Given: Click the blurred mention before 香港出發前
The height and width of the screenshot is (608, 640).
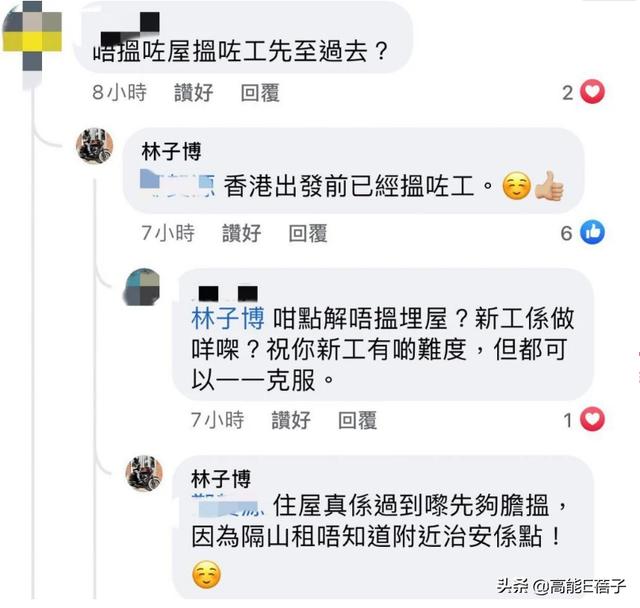Looking at the screenshot, I should 177,184.
